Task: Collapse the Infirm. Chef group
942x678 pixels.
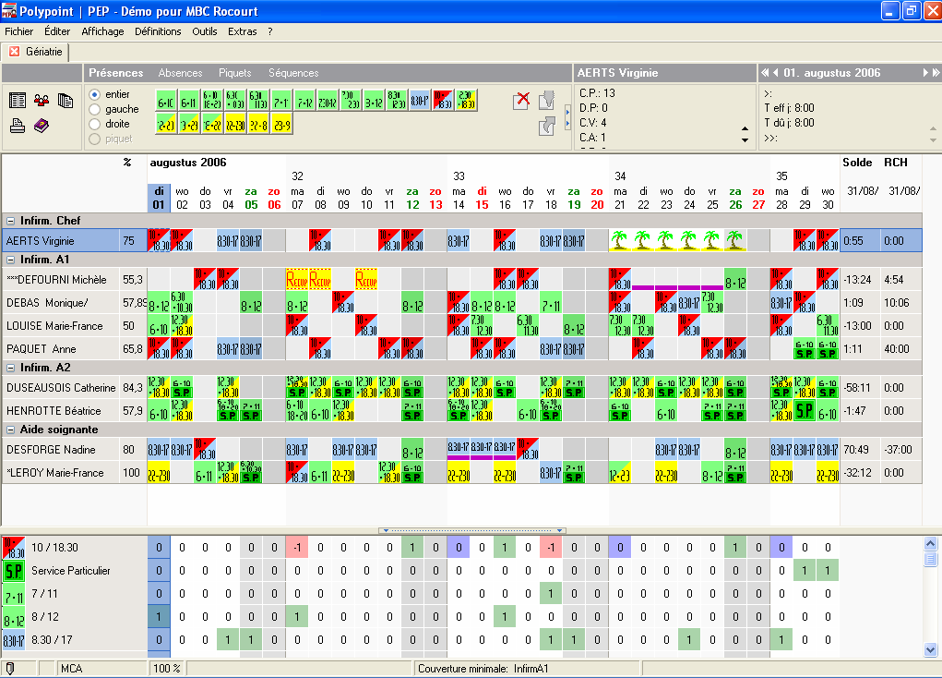Action: tap(11, 221)
